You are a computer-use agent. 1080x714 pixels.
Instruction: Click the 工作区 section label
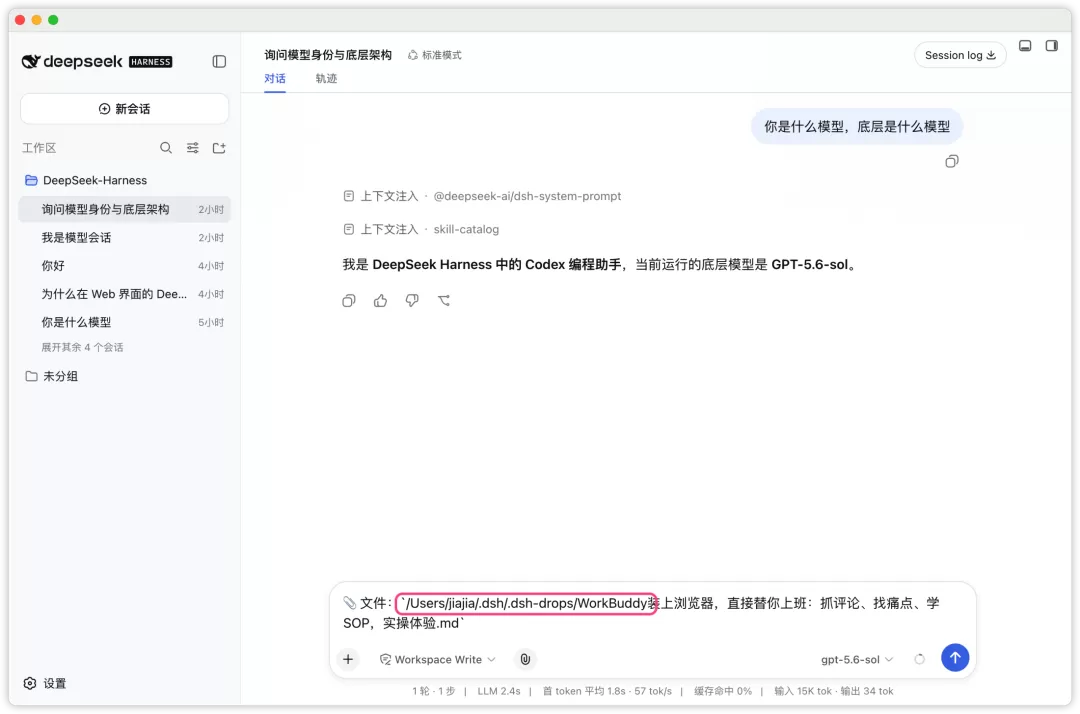[x=39, y=148]
